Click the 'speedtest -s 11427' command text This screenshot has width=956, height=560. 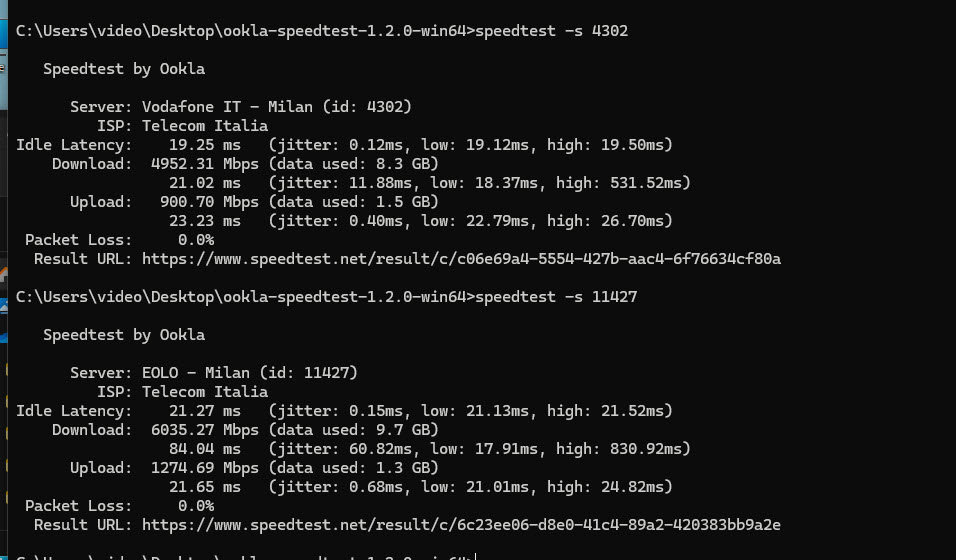click(x=556, y=297)
